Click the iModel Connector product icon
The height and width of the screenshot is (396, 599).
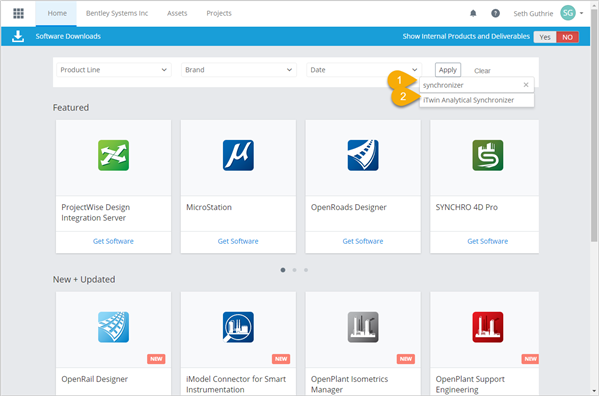coord(238,327)
